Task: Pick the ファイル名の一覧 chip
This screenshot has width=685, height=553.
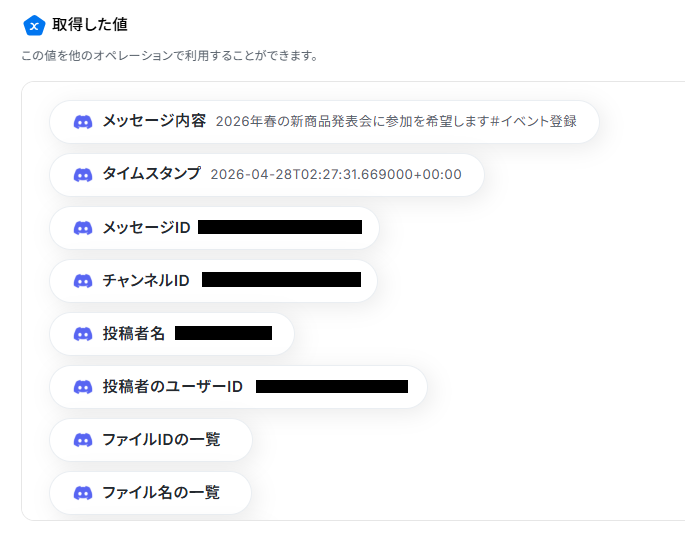Action: tap(150, 493)
